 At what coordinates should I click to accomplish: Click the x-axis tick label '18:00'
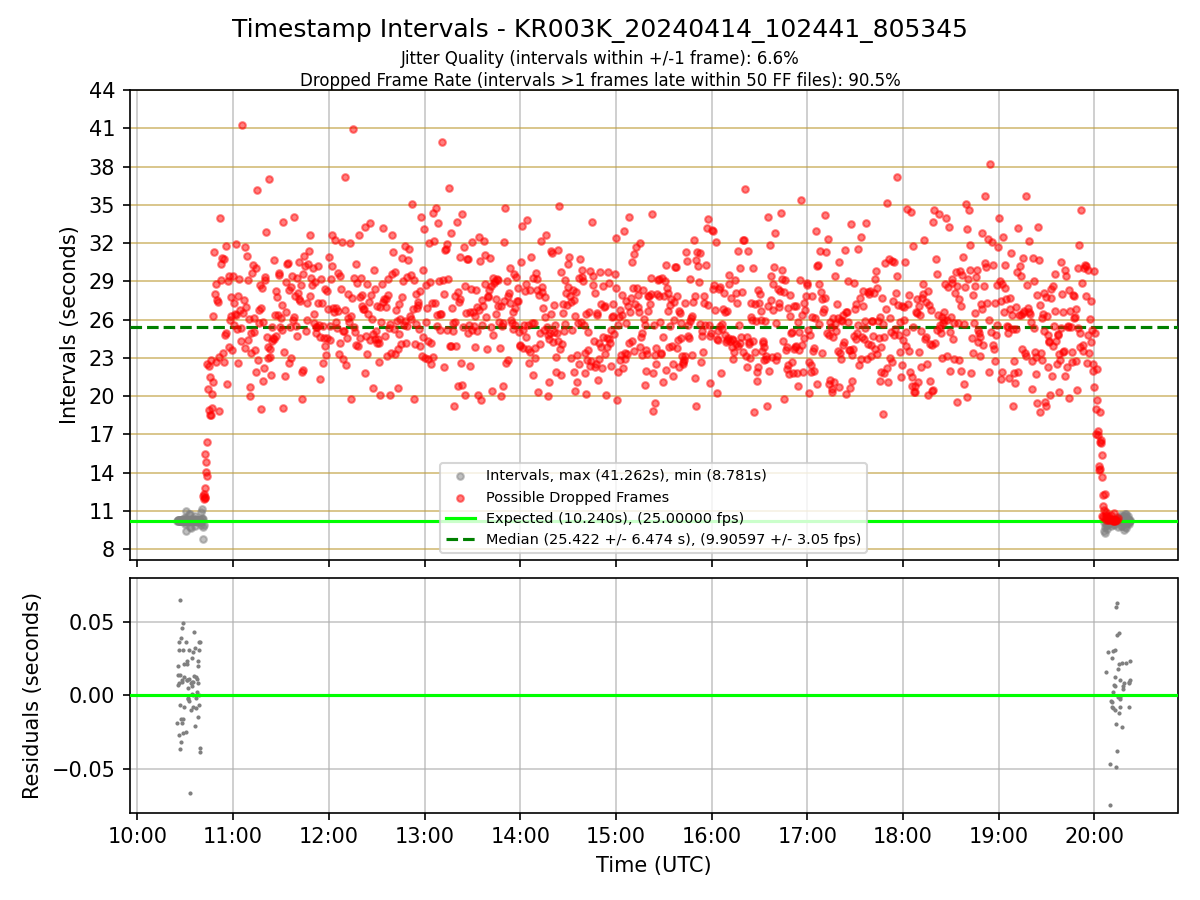[903, 836]
